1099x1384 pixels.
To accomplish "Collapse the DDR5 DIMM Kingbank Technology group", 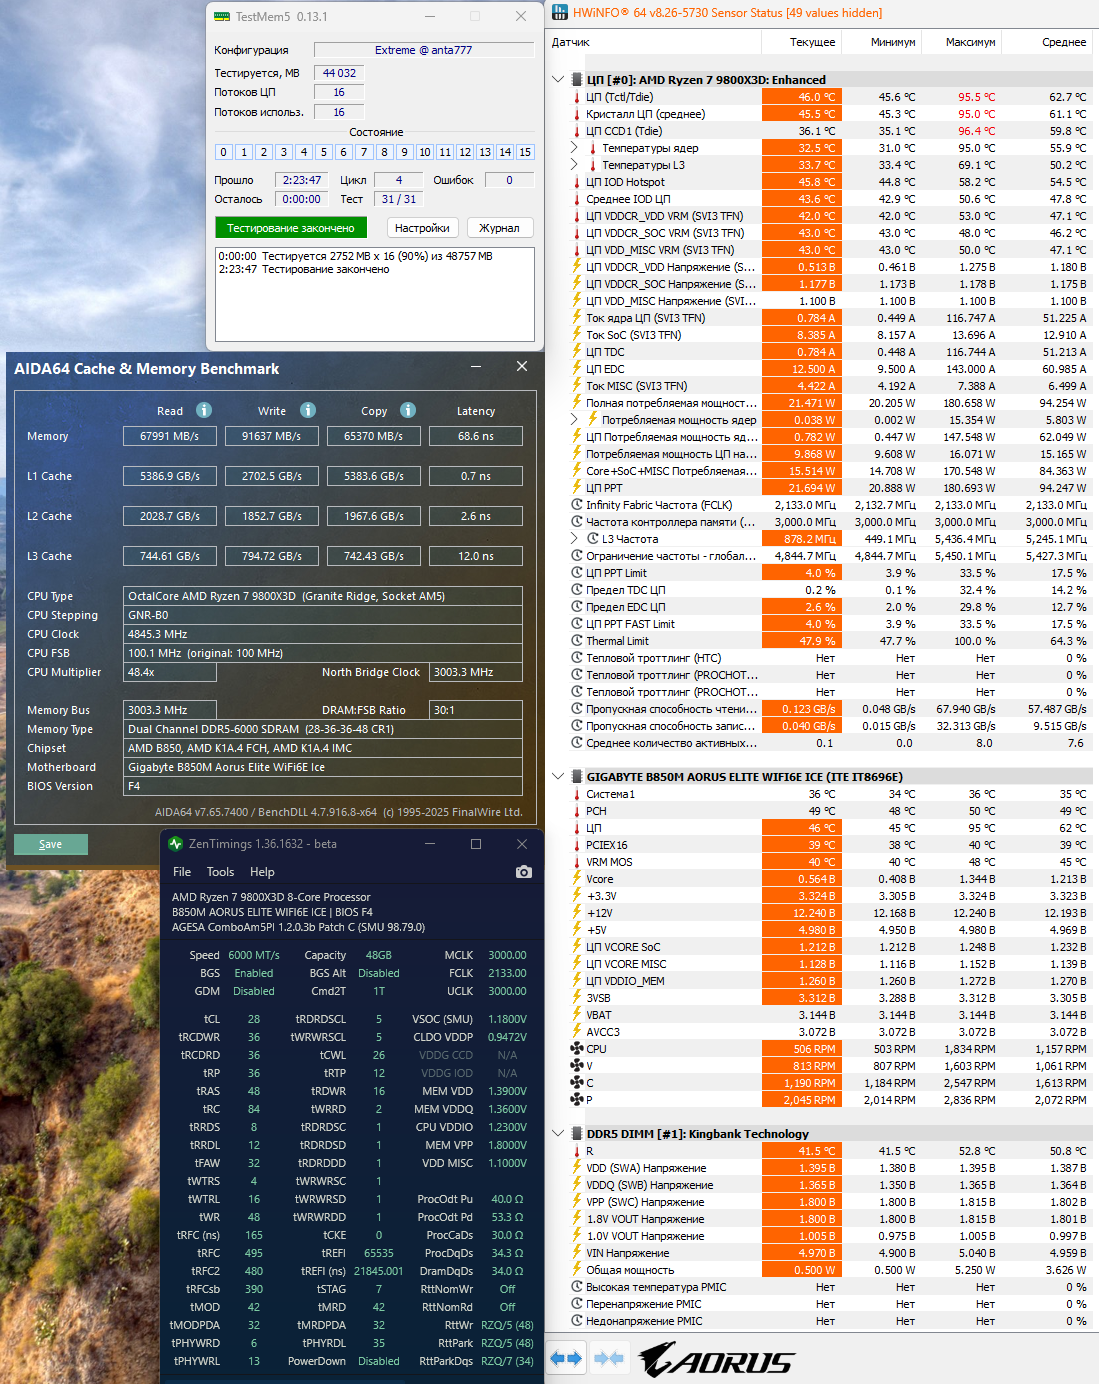I will tap(558, 1134).
